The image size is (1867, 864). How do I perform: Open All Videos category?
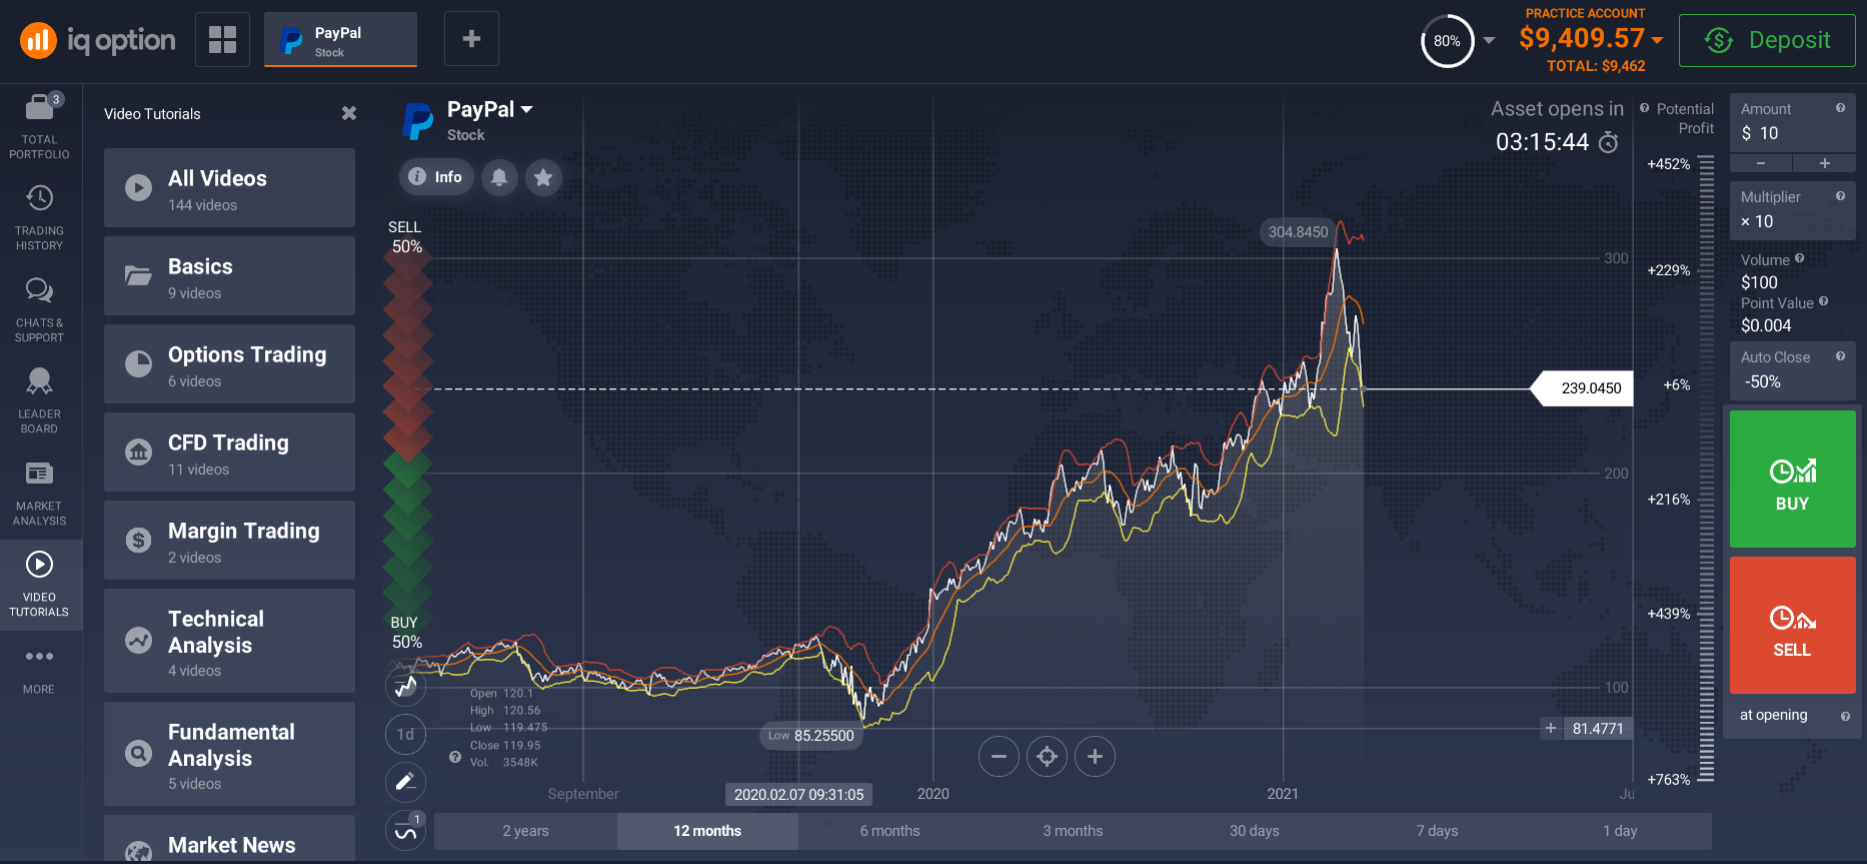[229, 188]
